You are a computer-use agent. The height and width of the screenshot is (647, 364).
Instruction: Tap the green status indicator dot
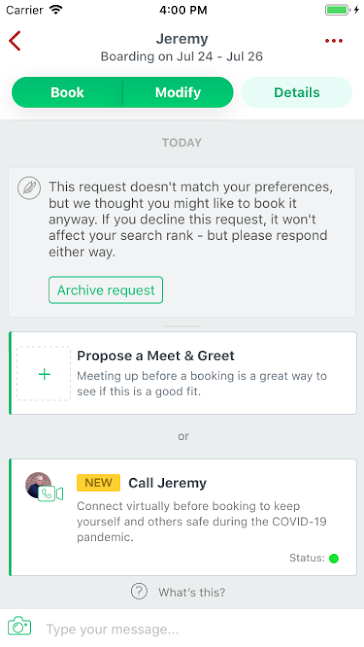(334, 558)
